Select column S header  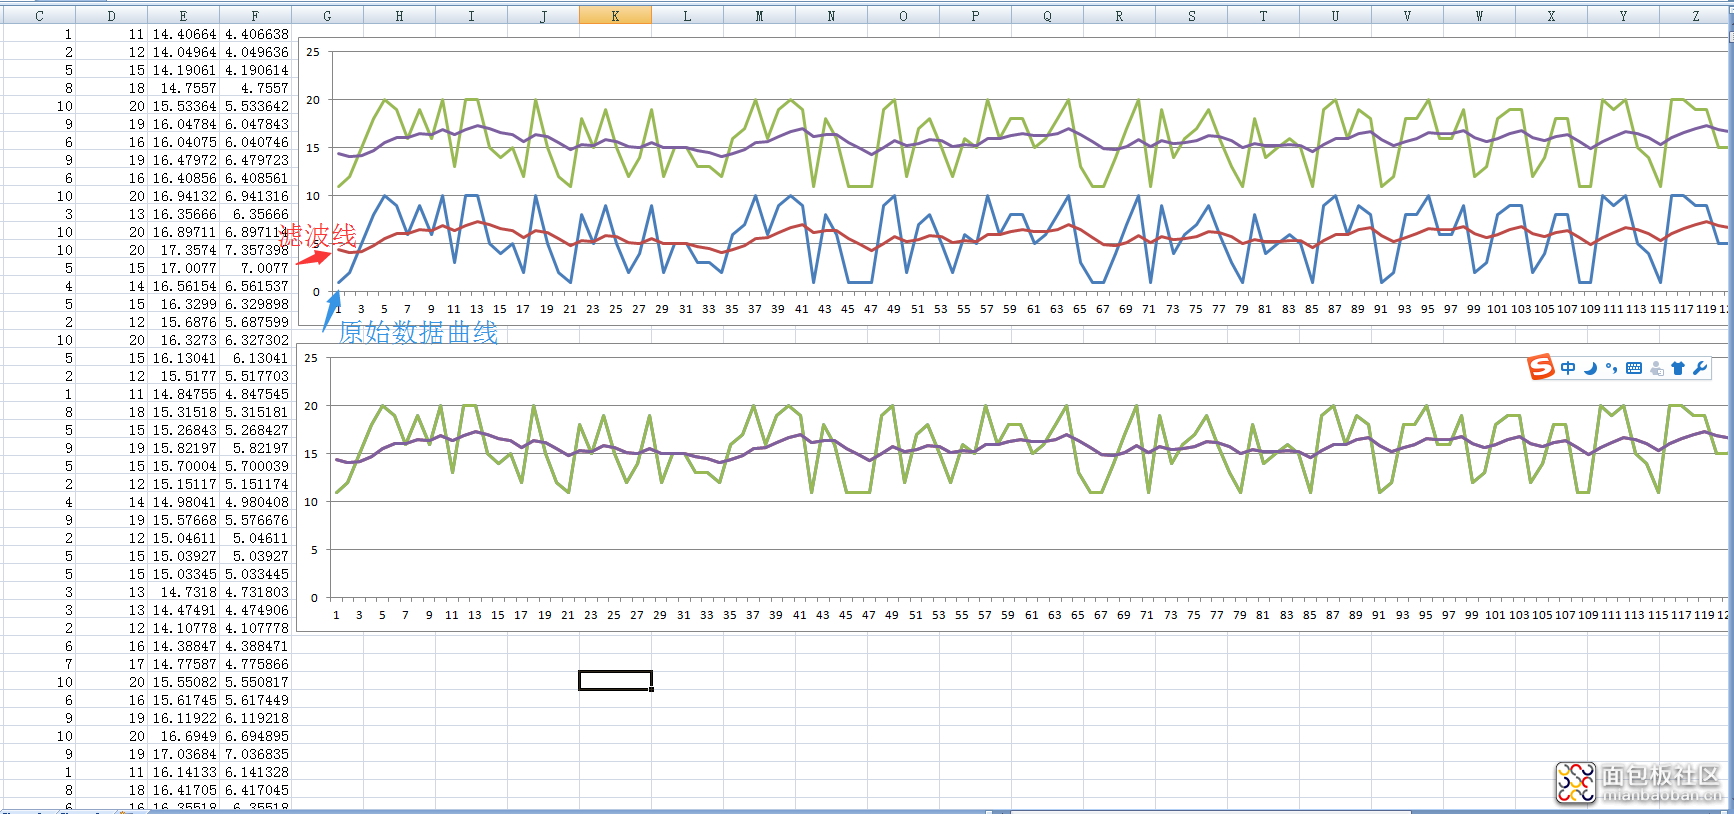pyautogui.click(x=1191, y=16)
